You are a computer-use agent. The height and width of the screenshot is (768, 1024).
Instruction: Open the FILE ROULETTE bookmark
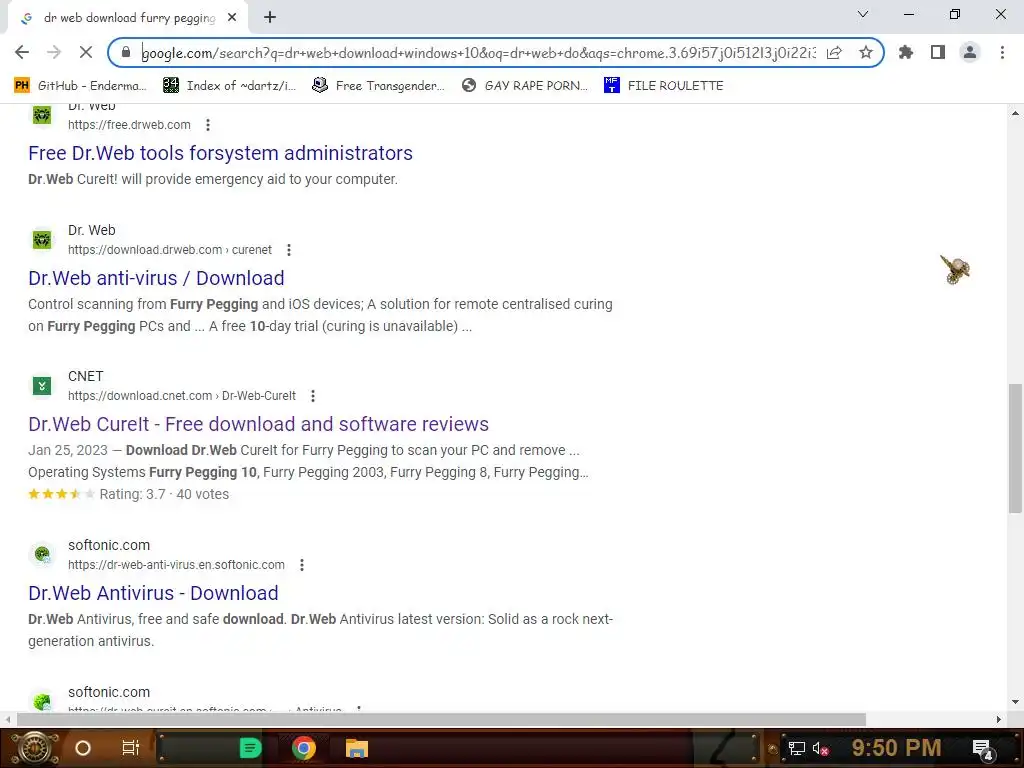click(x=664, y=86)
